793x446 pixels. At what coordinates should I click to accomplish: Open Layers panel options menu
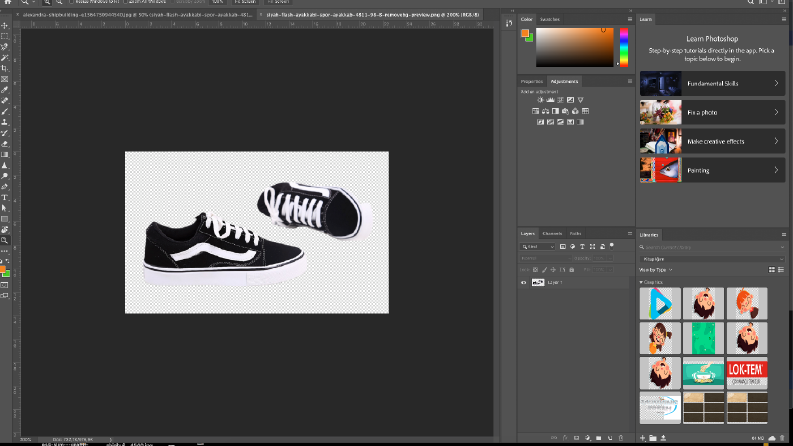630,234
